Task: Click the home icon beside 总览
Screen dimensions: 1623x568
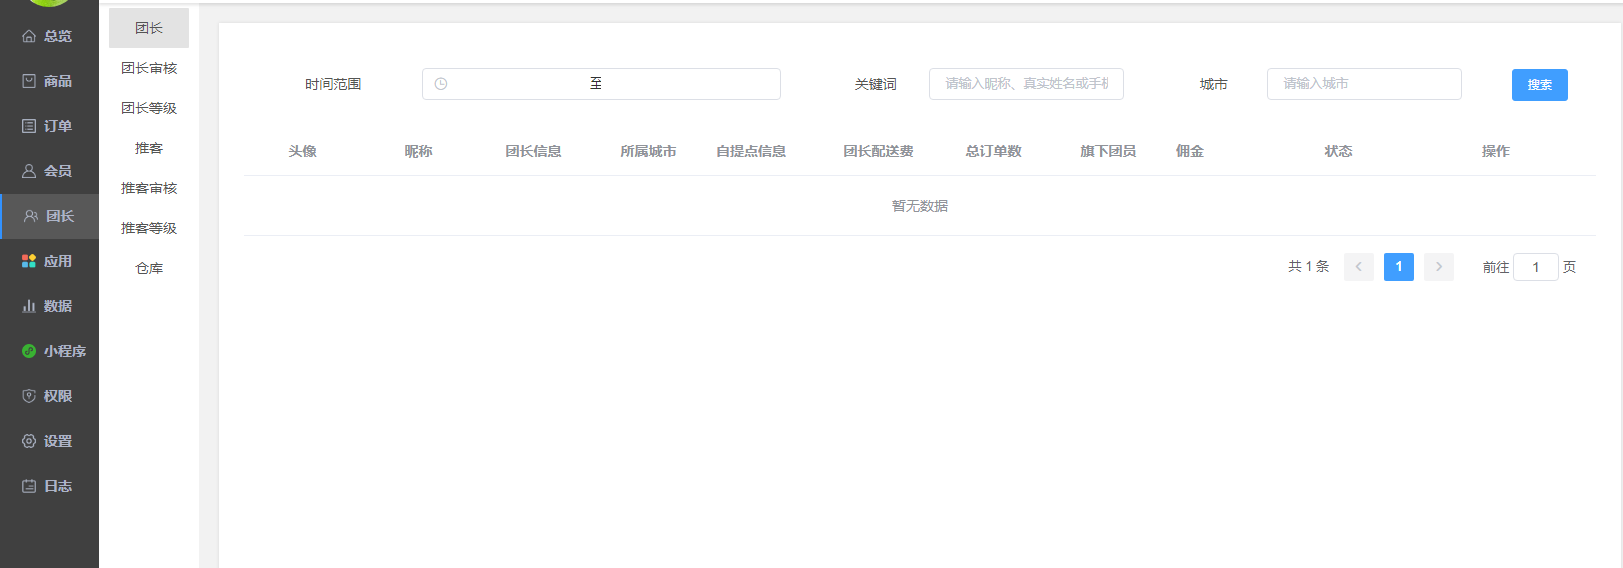Action: click(29, 36)
